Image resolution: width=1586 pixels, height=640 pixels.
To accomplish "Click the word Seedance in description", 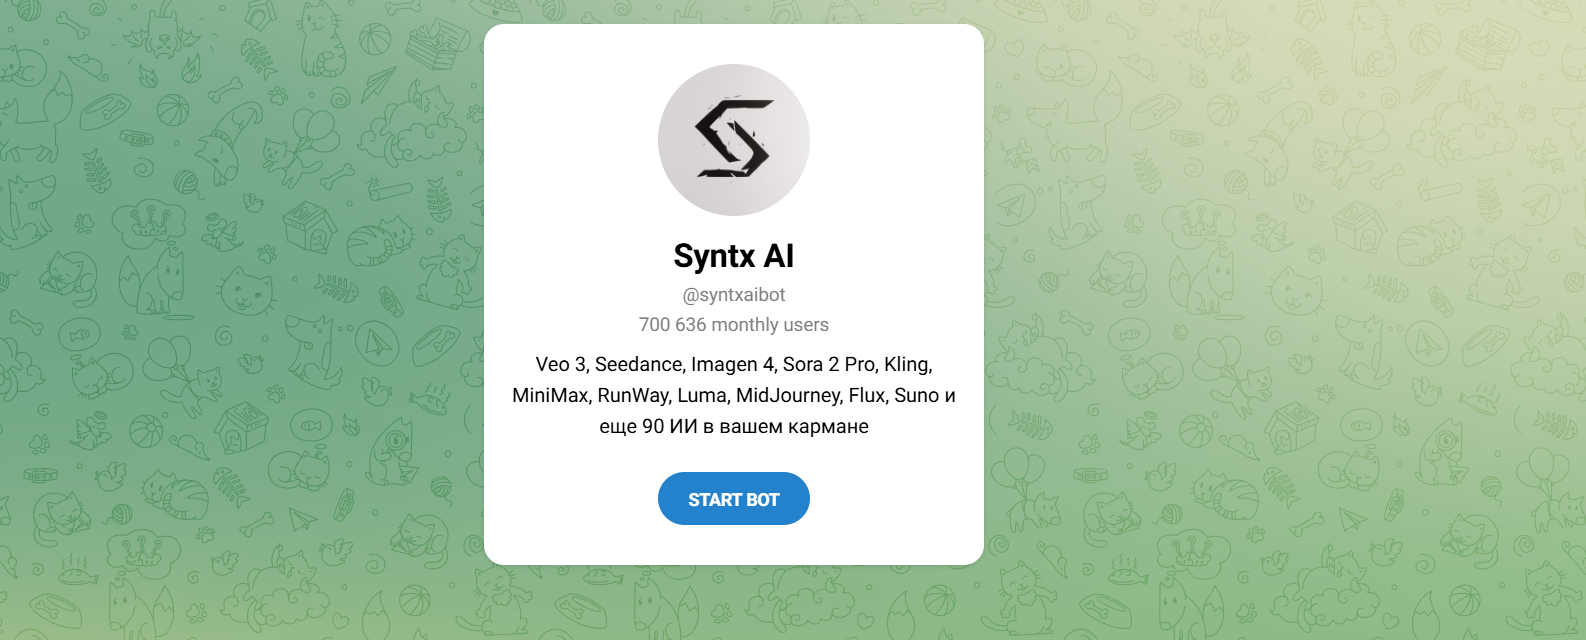I will (637, 364).
